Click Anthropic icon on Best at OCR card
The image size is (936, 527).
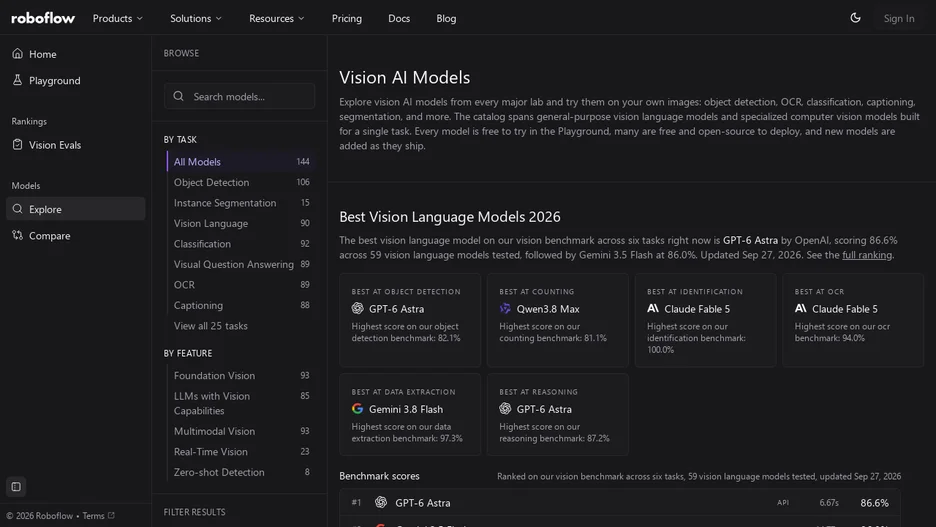coord(800,309)
